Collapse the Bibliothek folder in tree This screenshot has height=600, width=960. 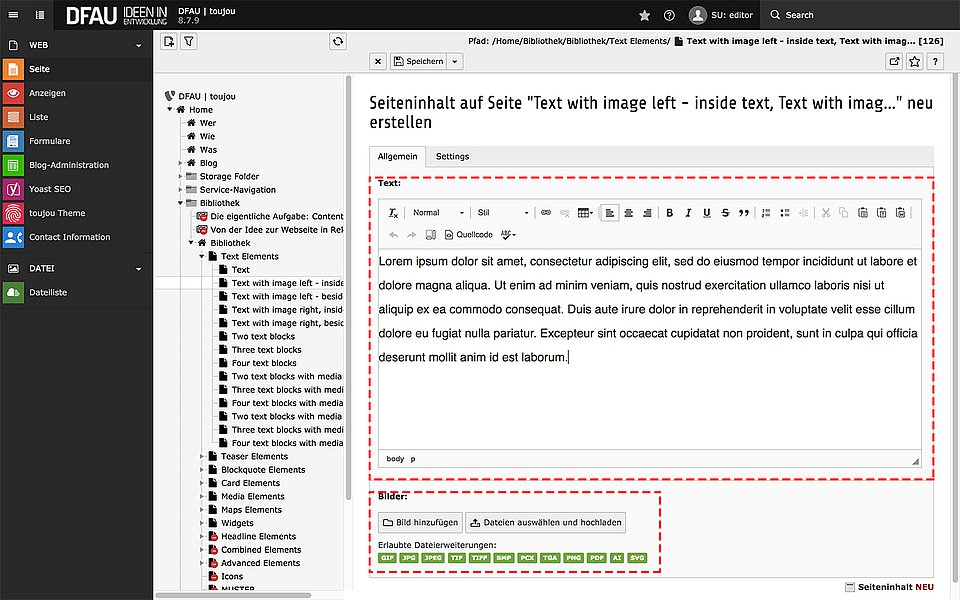tap(180, 203)
